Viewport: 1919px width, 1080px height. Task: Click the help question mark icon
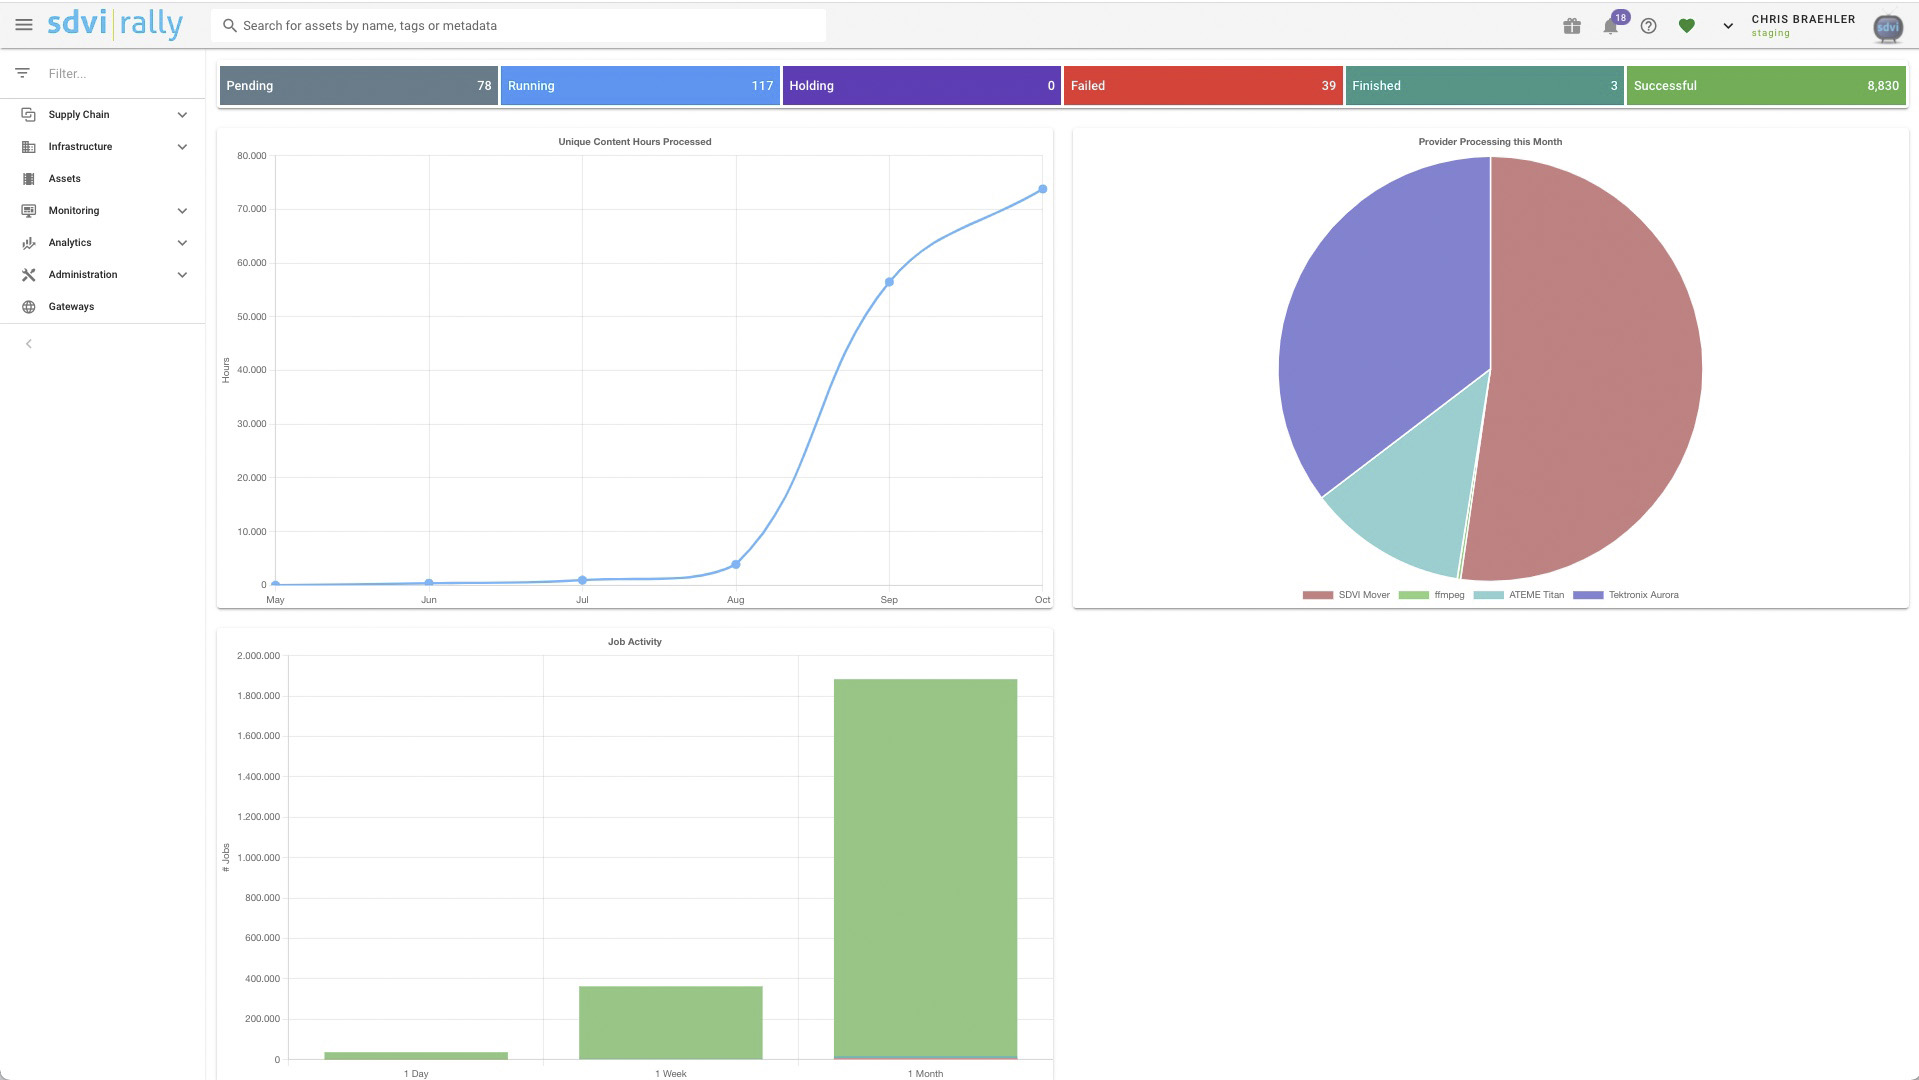[1649, 26]
